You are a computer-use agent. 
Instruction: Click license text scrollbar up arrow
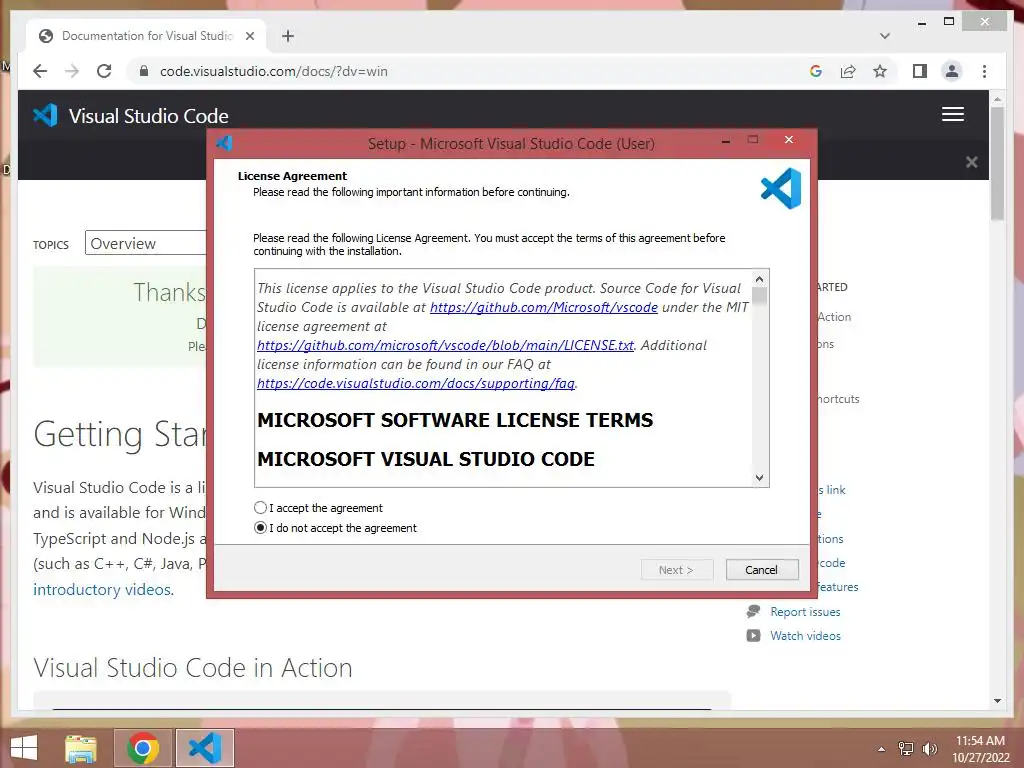[x=759, y=279]
